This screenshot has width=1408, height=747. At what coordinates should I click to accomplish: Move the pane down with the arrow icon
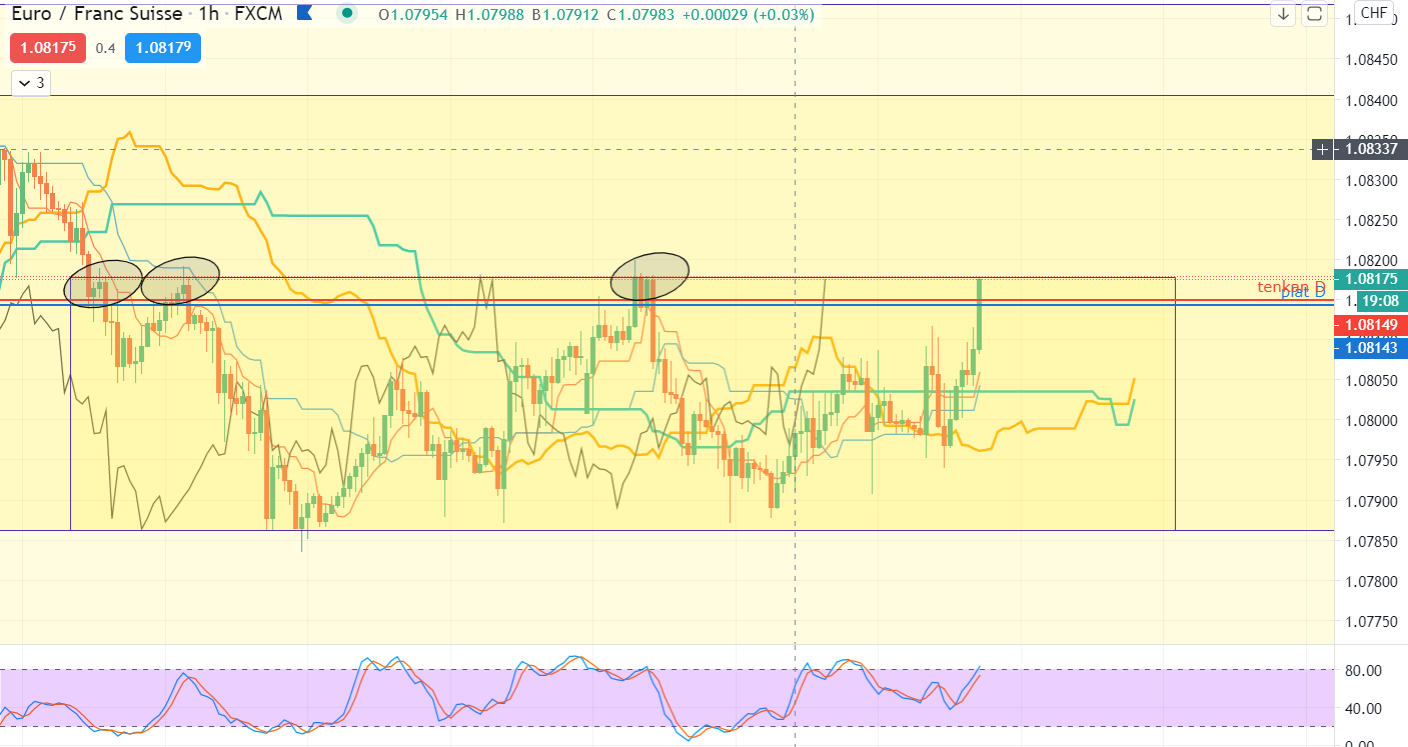click(x=1284, y=14)
